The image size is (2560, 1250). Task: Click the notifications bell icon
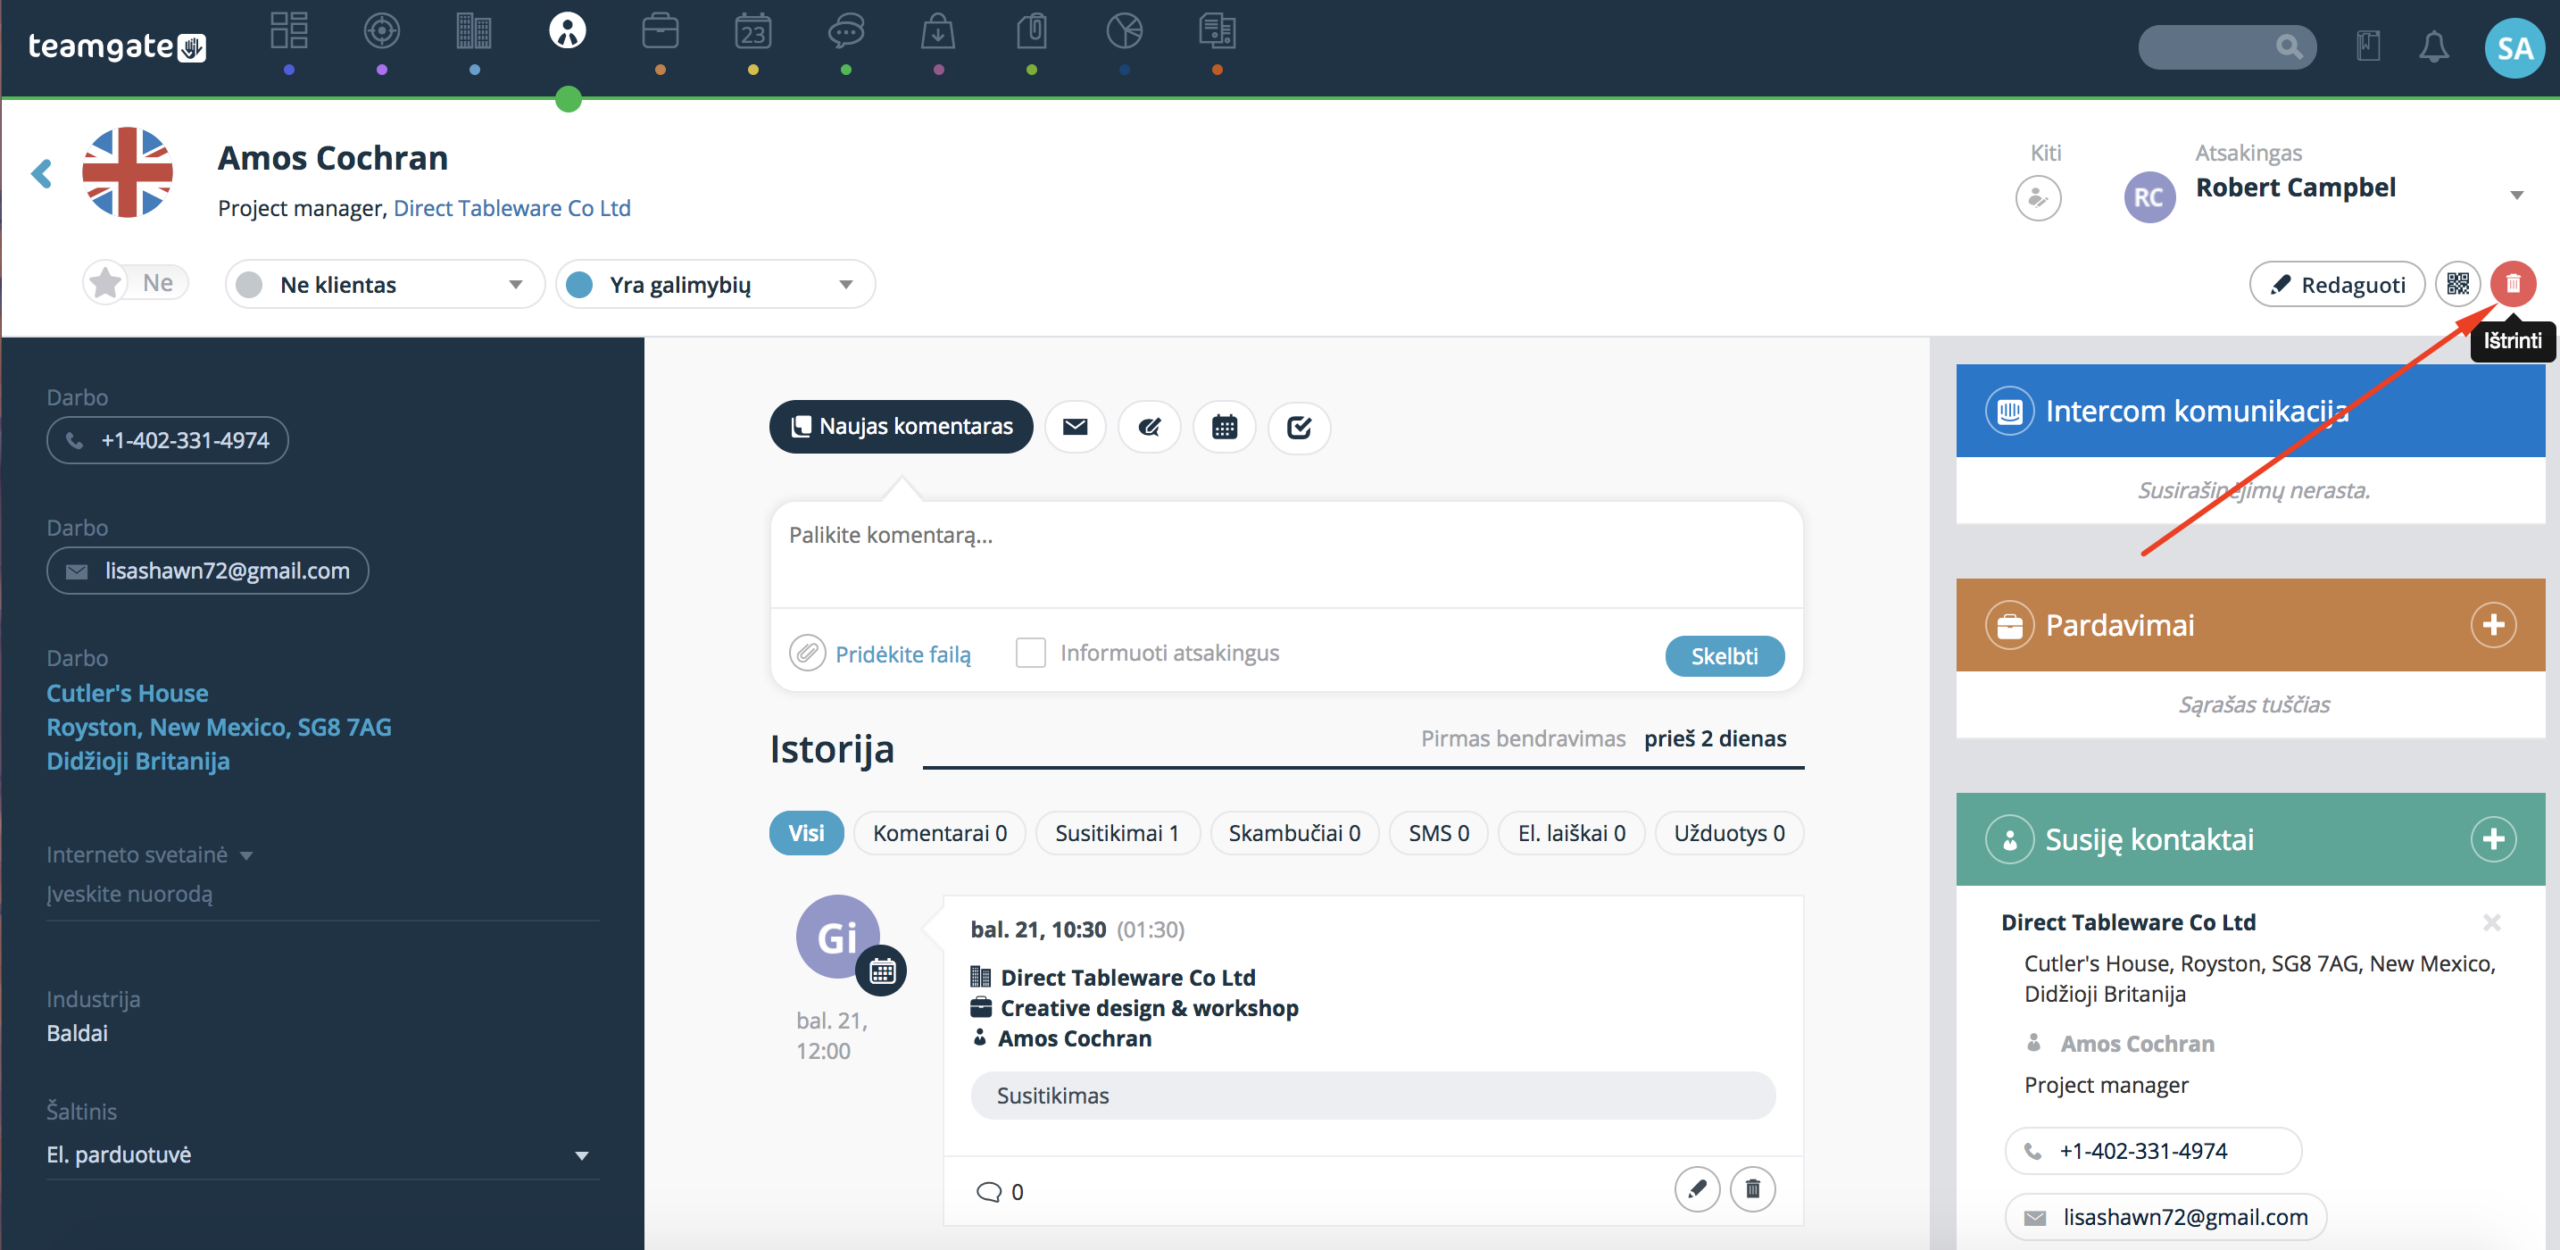2434,47
